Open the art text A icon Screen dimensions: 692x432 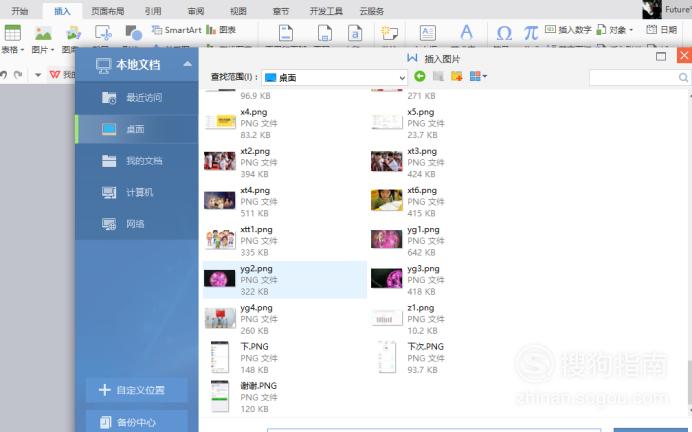[466, 33]
